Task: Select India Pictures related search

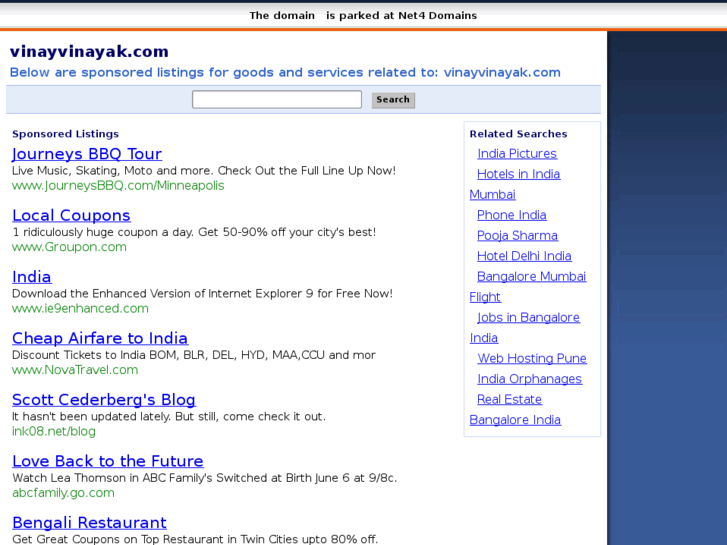Action: (x=517, y=154)
